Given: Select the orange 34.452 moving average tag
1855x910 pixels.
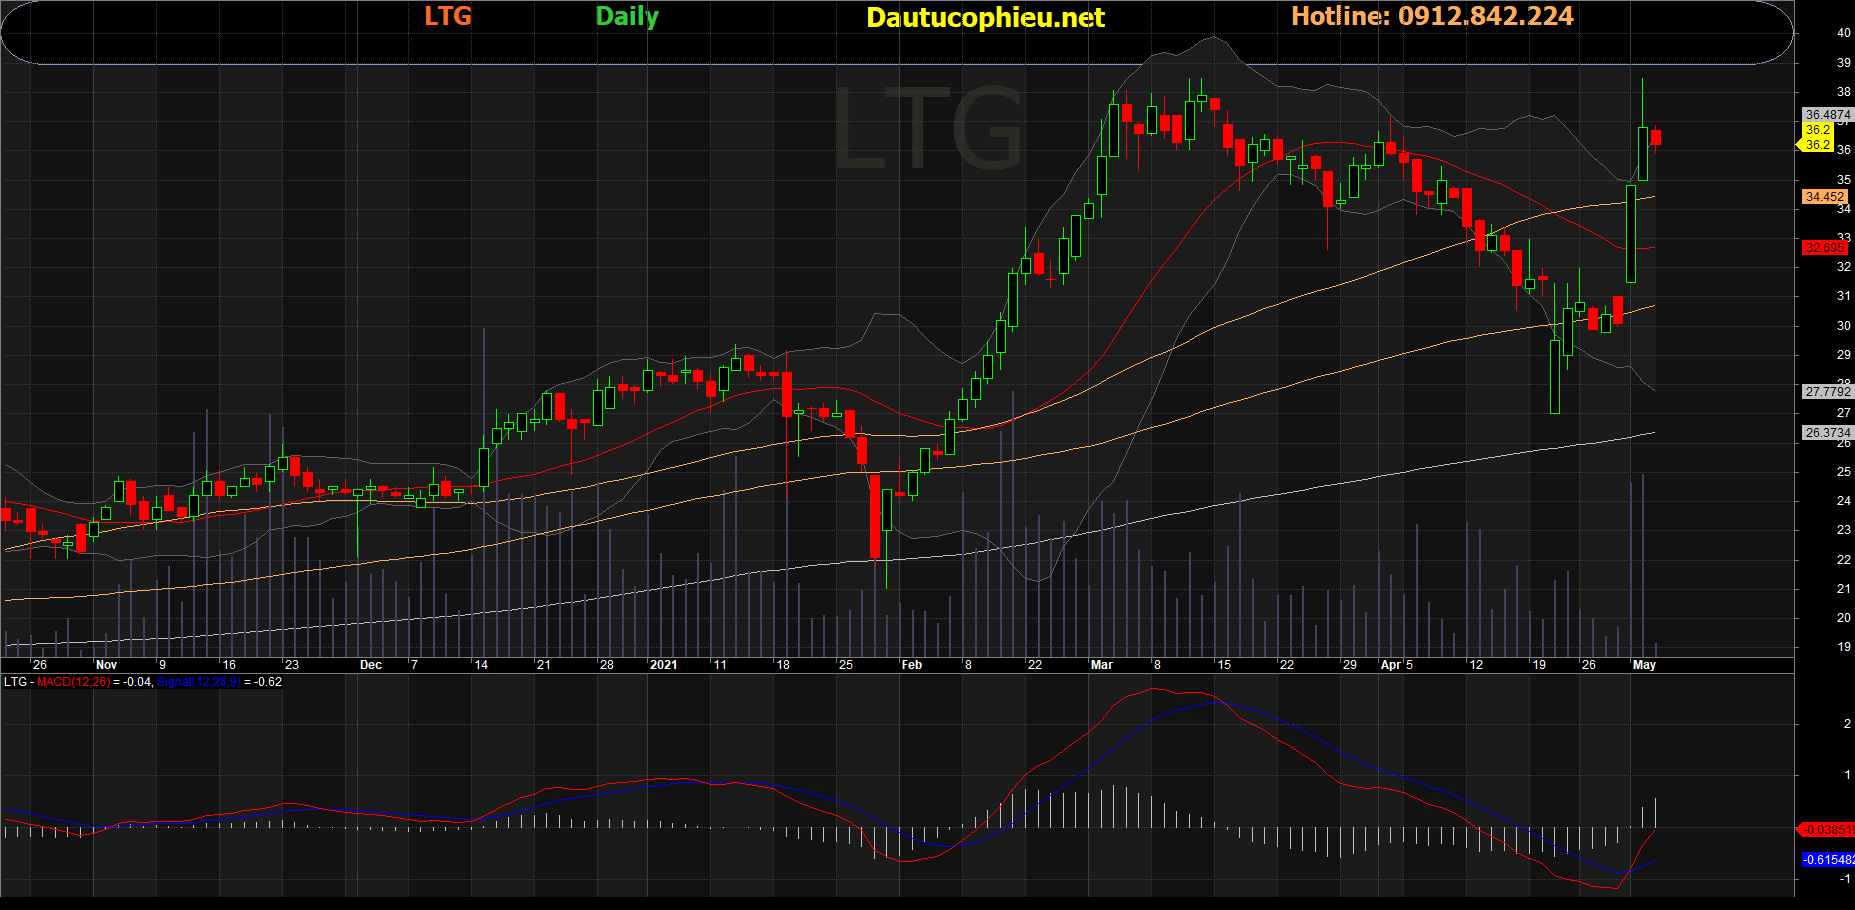Looking at the screenshot, I should tap(1825, 197).
